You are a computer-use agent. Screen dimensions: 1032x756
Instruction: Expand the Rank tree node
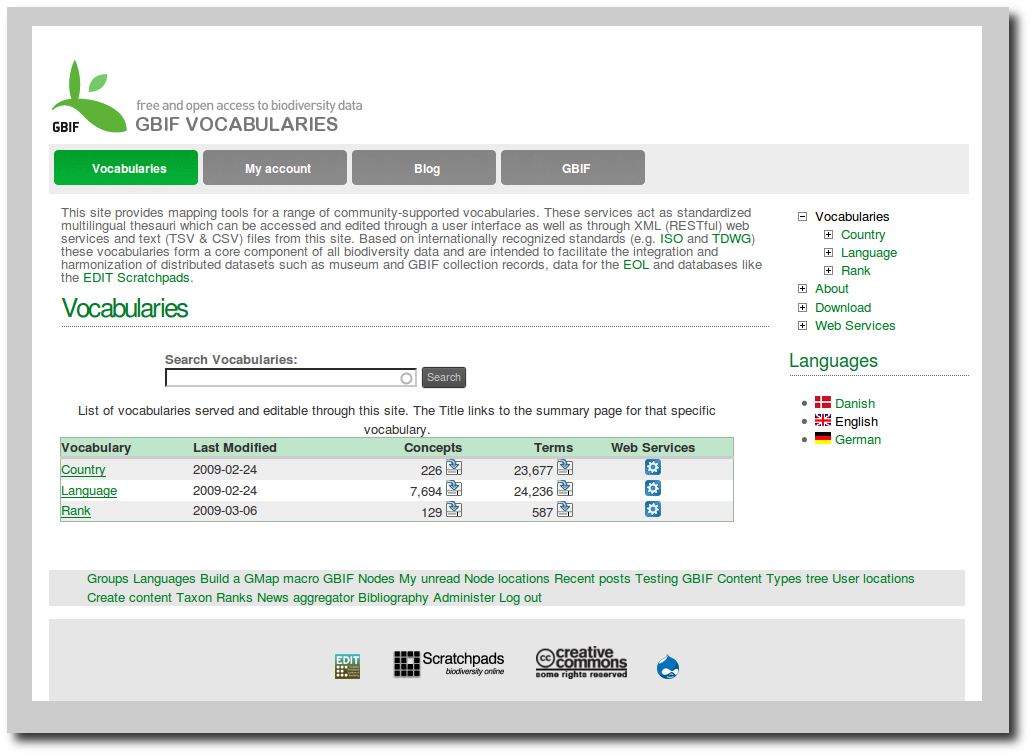829,270
